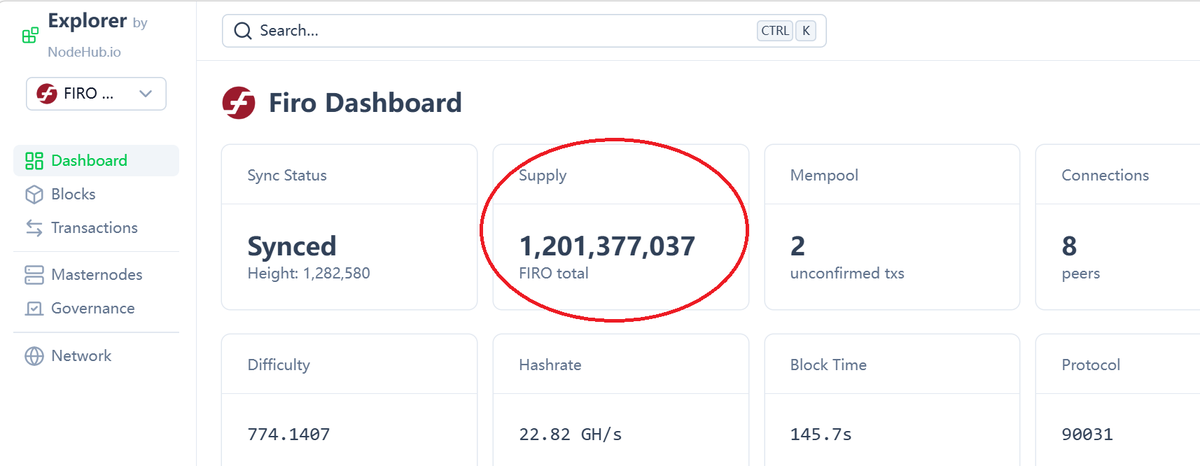Image resolution: width=1200 pixels, height=466 pixels.
Task: Click the Height: 1,282,580 text
Action: pos(308,273)
